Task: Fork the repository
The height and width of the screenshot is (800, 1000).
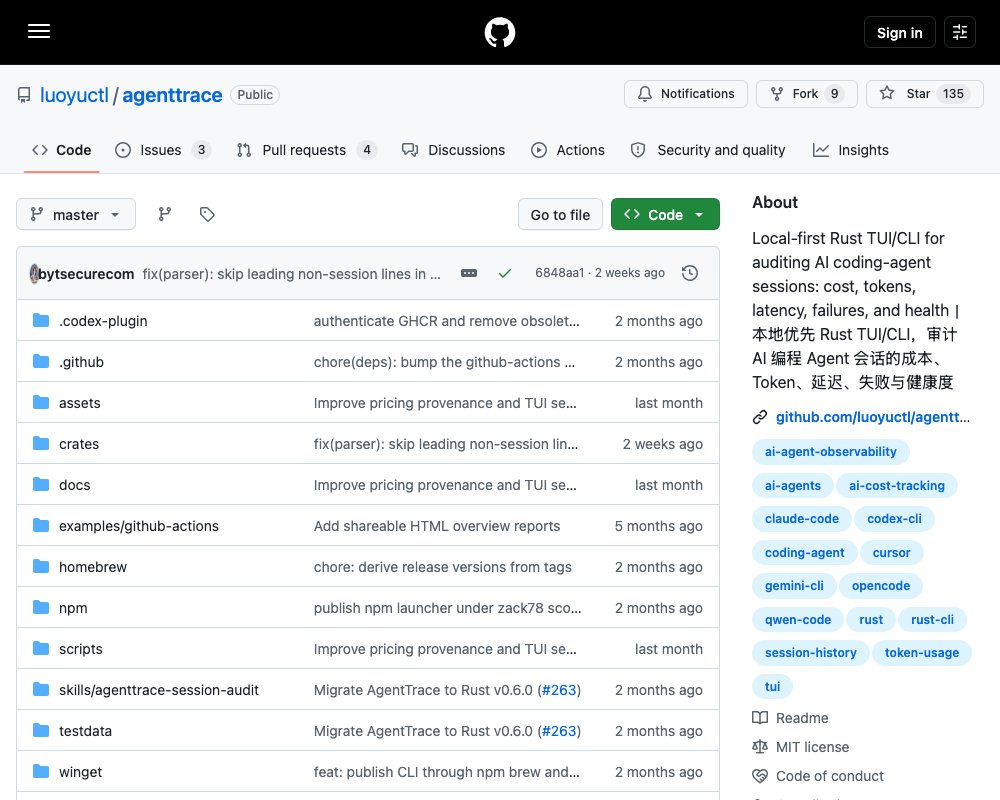Action: click(x=807, y=94)
